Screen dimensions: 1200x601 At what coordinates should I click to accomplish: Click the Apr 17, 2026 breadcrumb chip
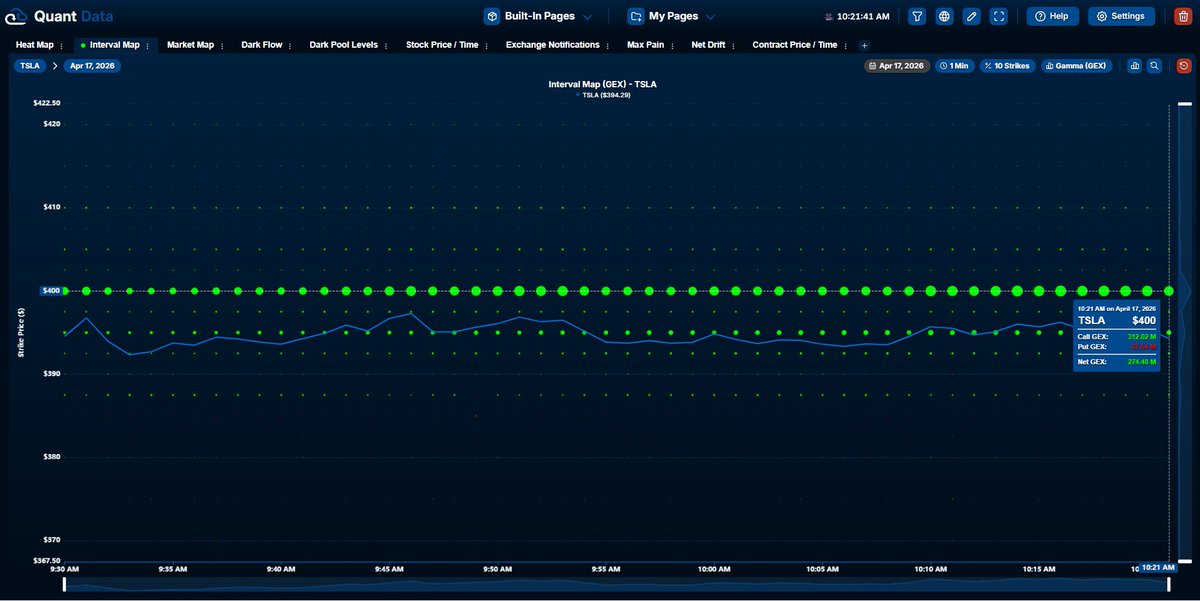pyautogui.click(x=92, y=66)
